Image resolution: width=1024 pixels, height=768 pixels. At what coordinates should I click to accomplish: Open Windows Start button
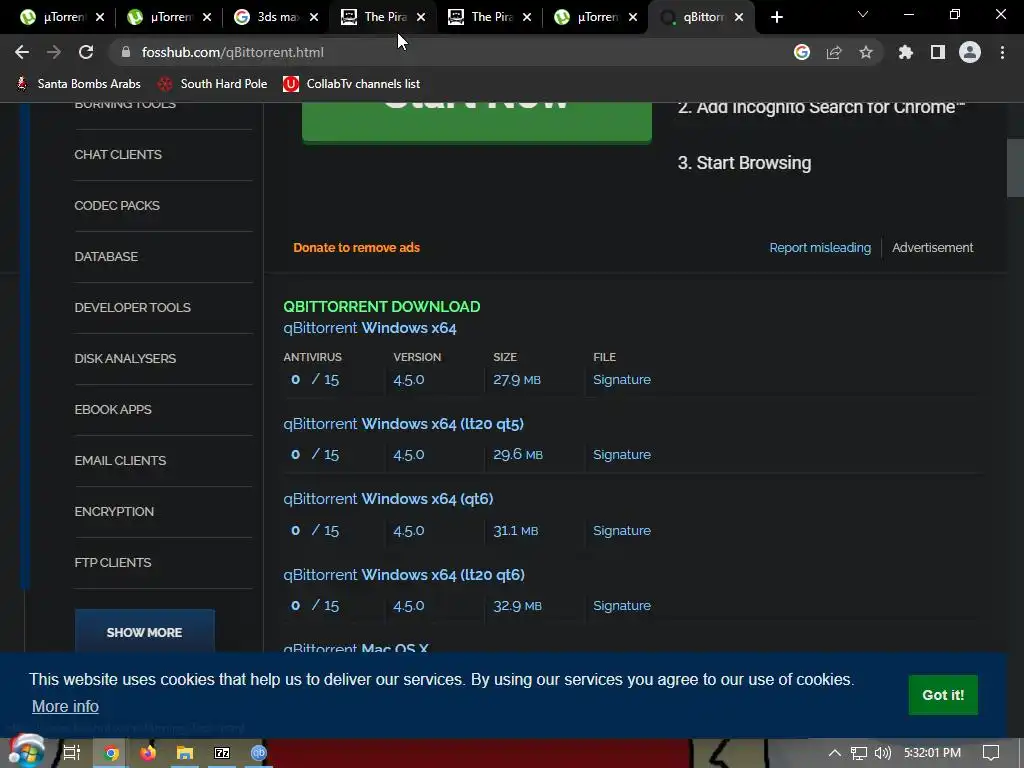point(26,752)
